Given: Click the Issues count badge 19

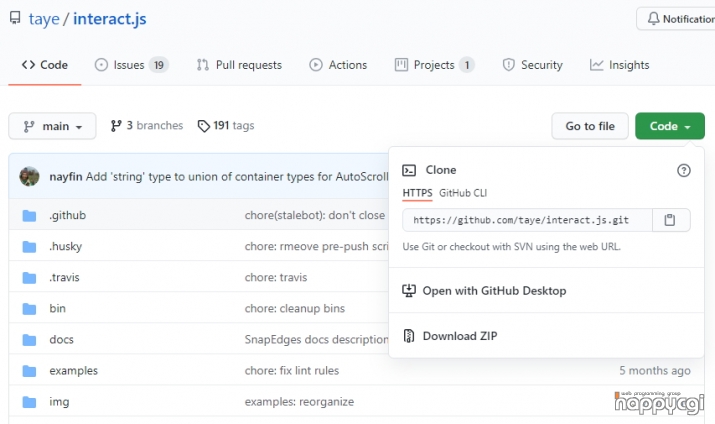Looking at the screenshot, I should pyautogui.click(x=158, y=65).
